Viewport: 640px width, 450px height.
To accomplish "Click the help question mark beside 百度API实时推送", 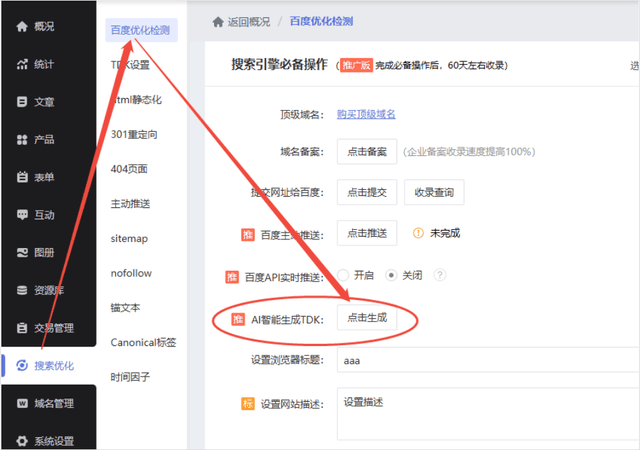I will pos(439,275).
